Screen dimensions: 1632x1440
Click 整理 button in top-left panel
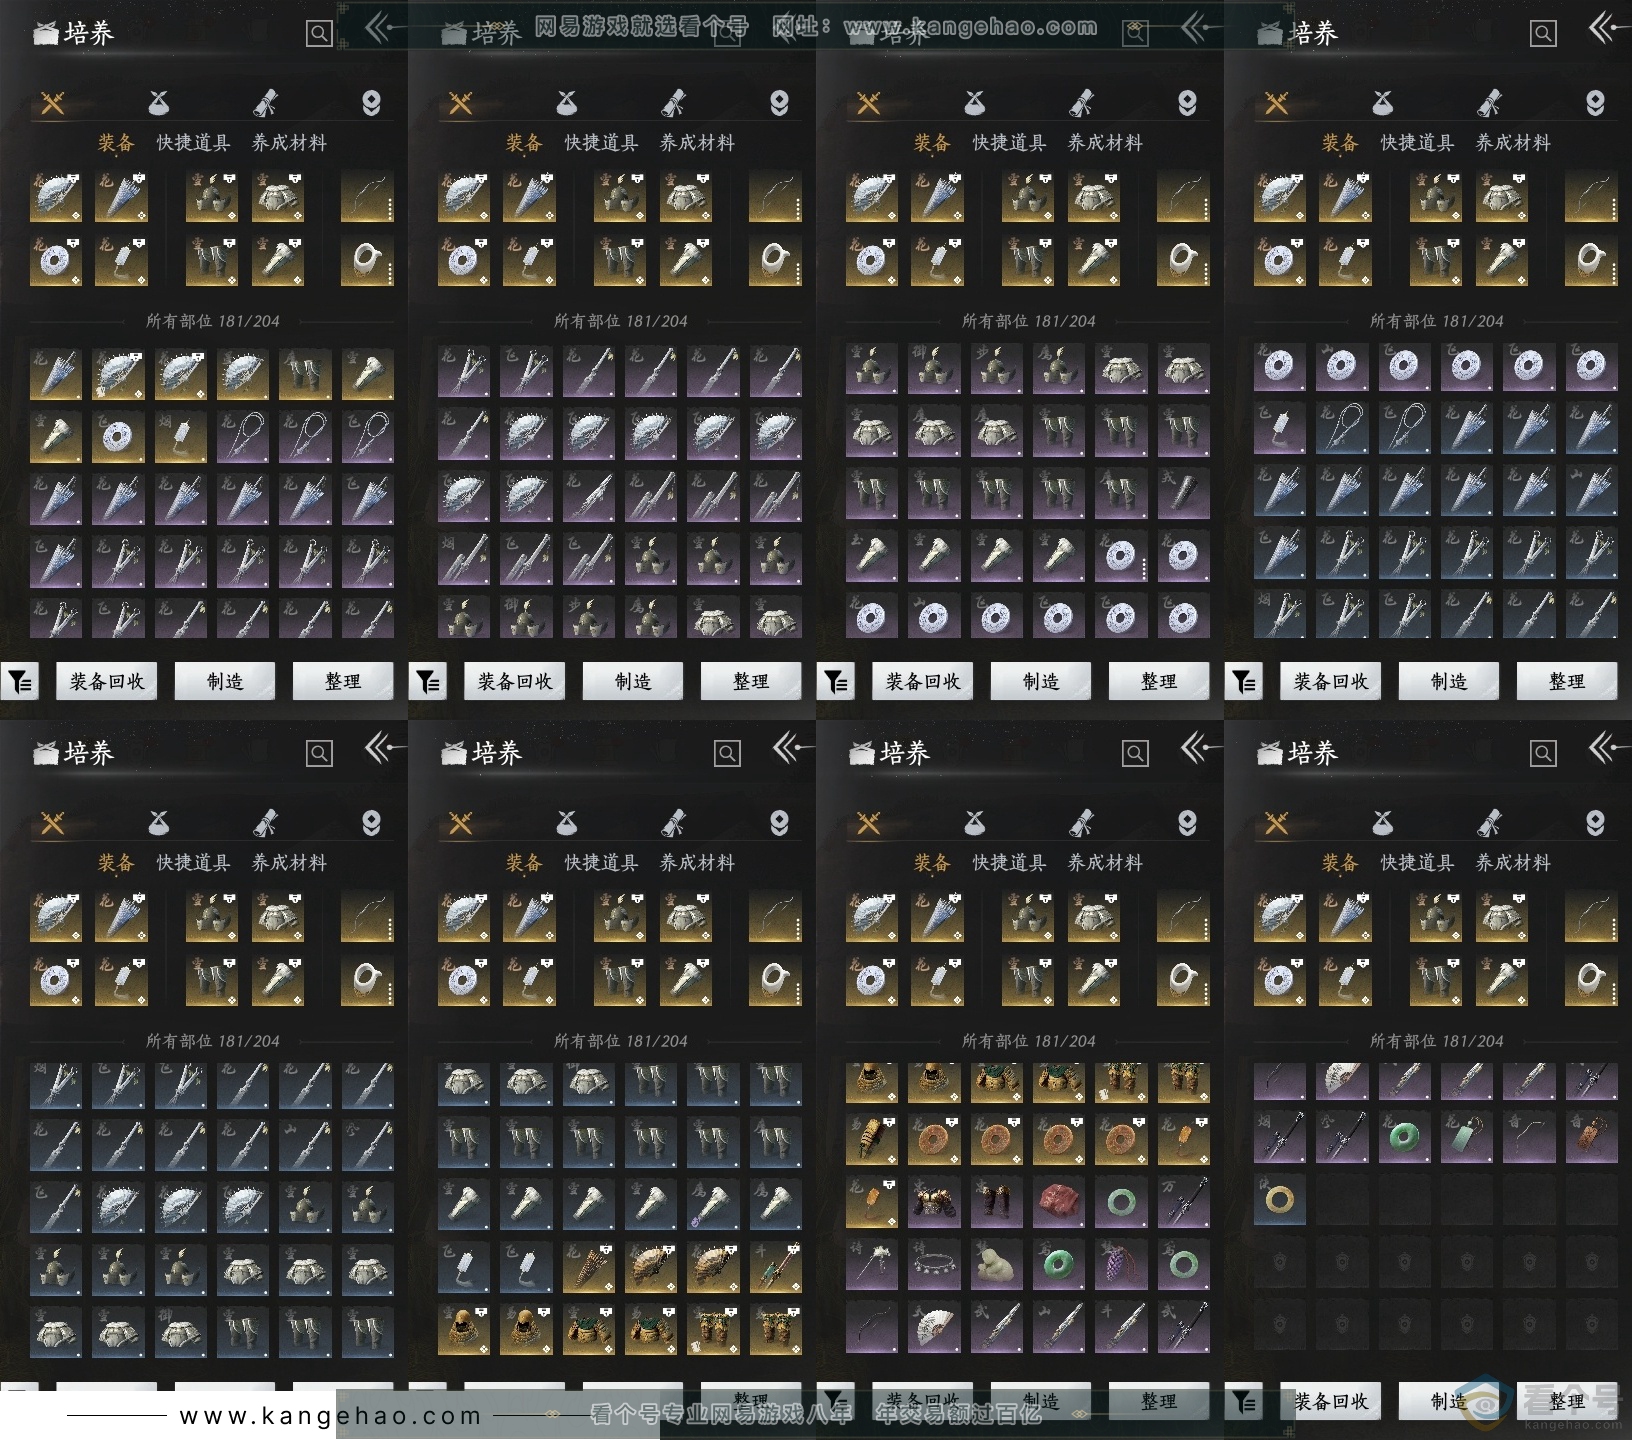(343, 682)
